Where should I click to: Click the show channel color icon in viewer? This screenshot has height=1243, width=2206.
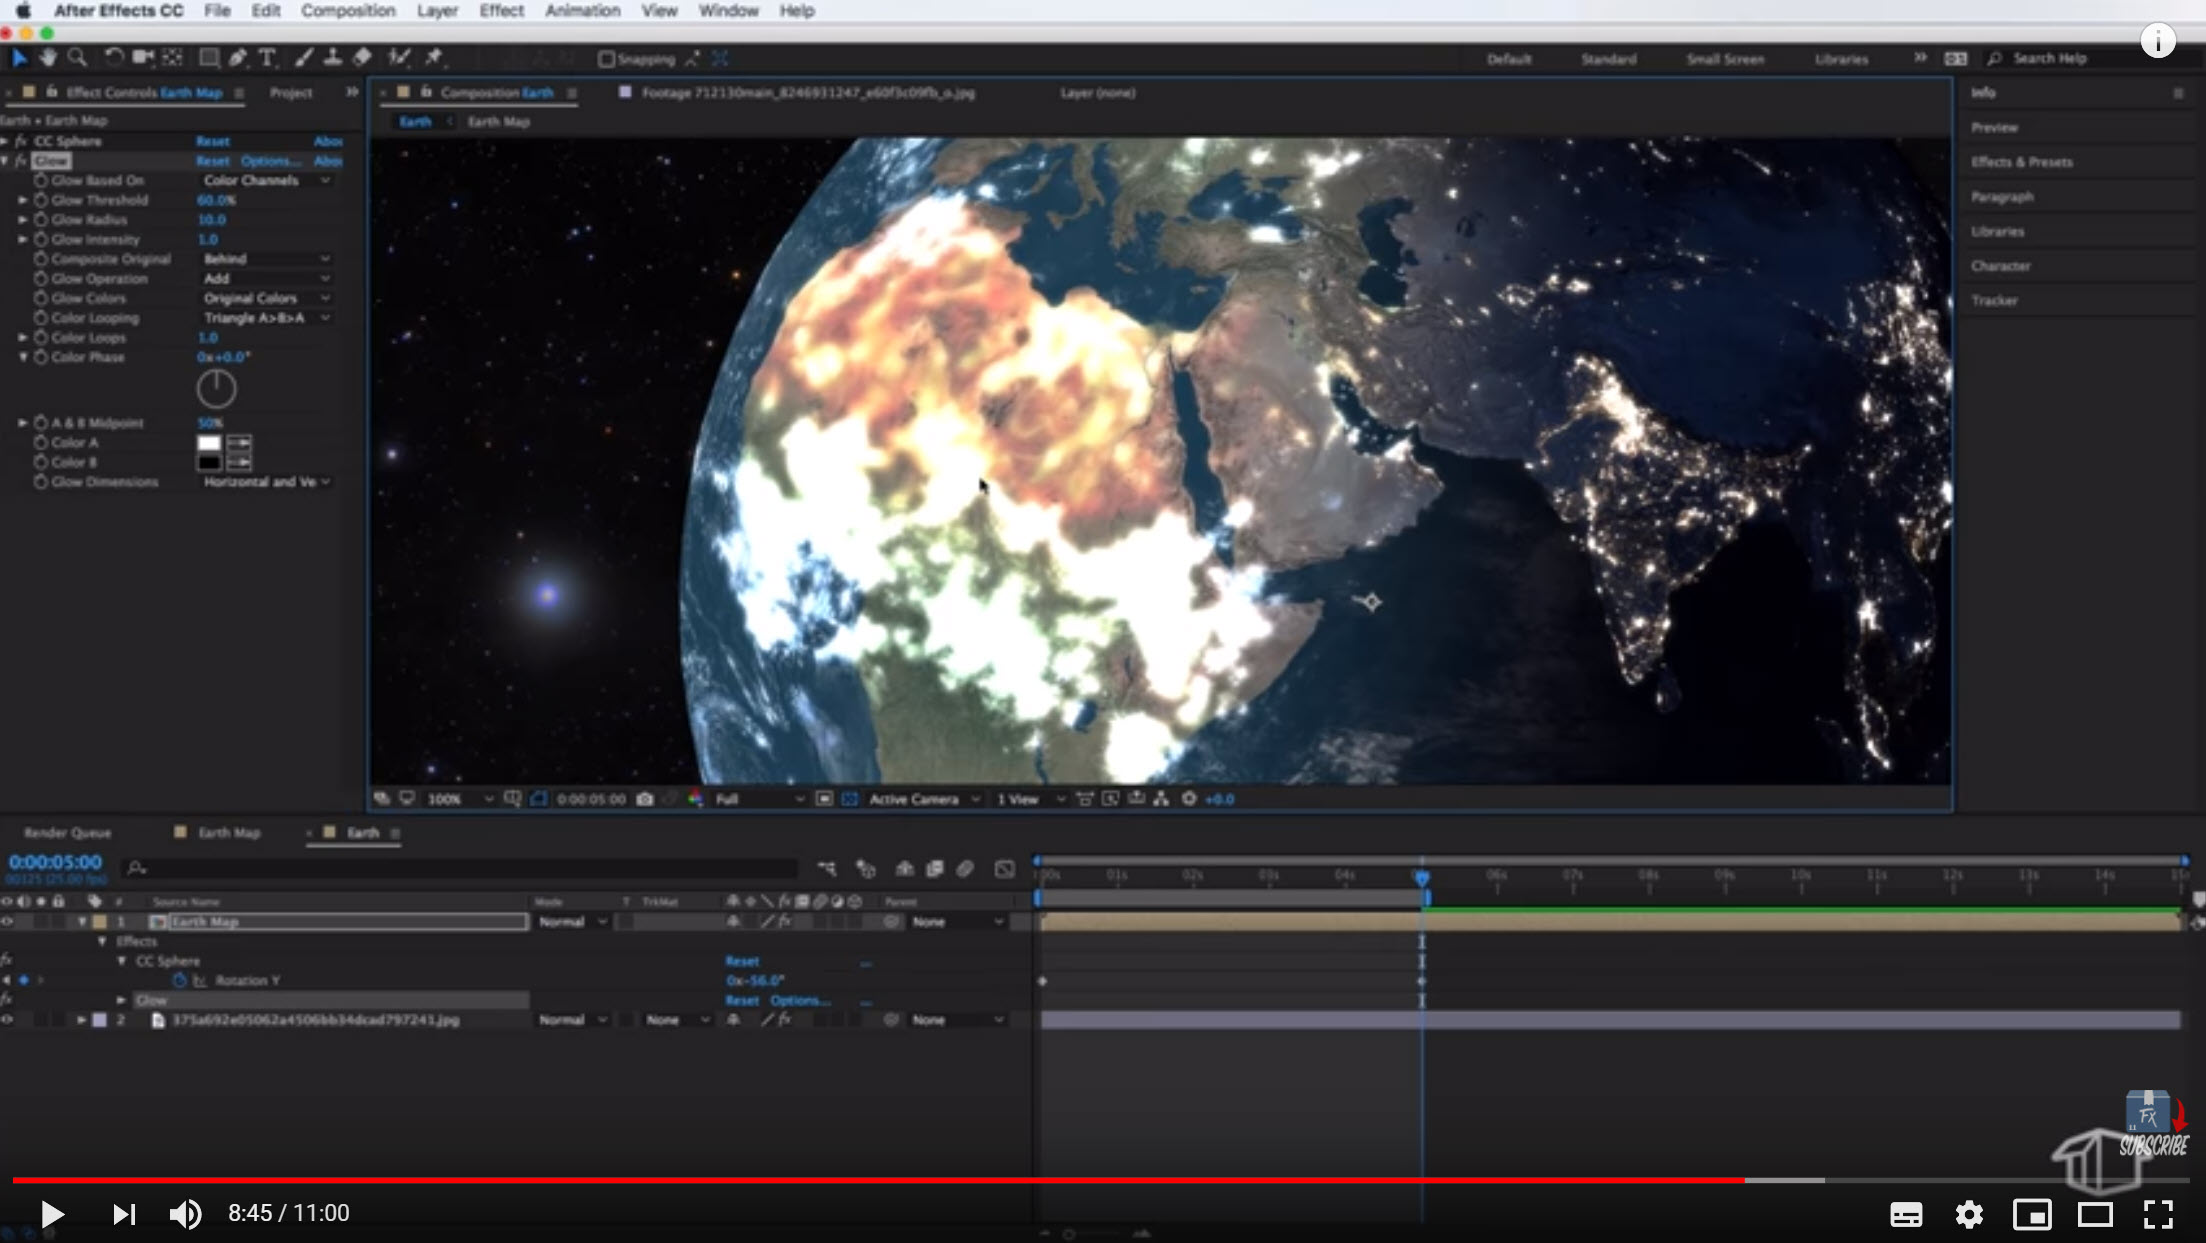[x=695, y=799]
